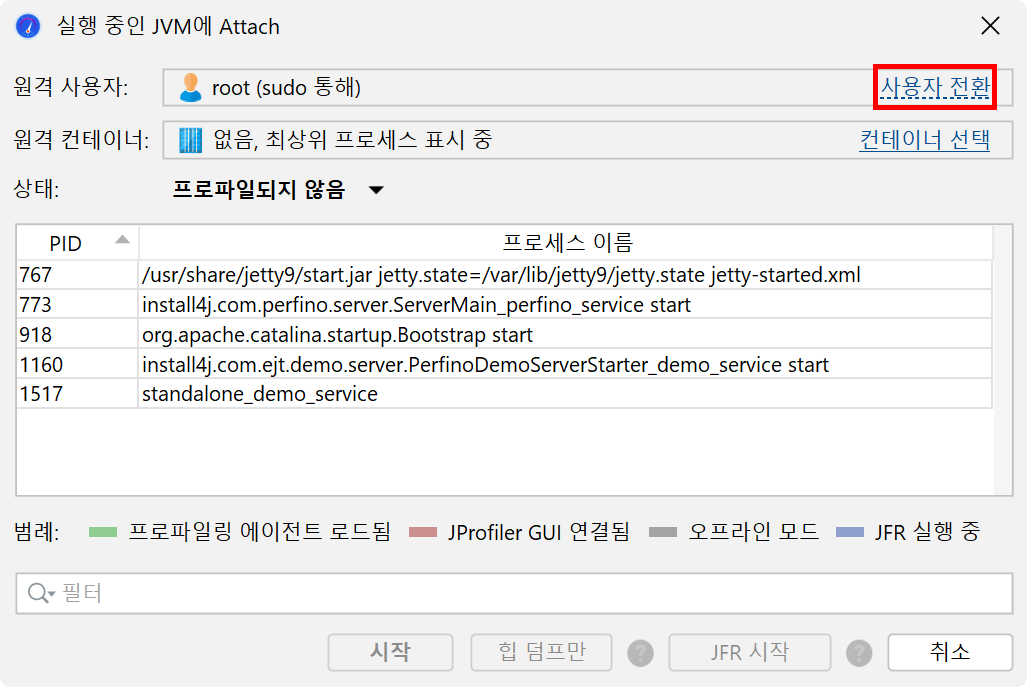Click the red JProfiler GUI 연결됨 swatch
Image resolution: width=1027 pixels, height=687 pixels.
pos(422,532)
